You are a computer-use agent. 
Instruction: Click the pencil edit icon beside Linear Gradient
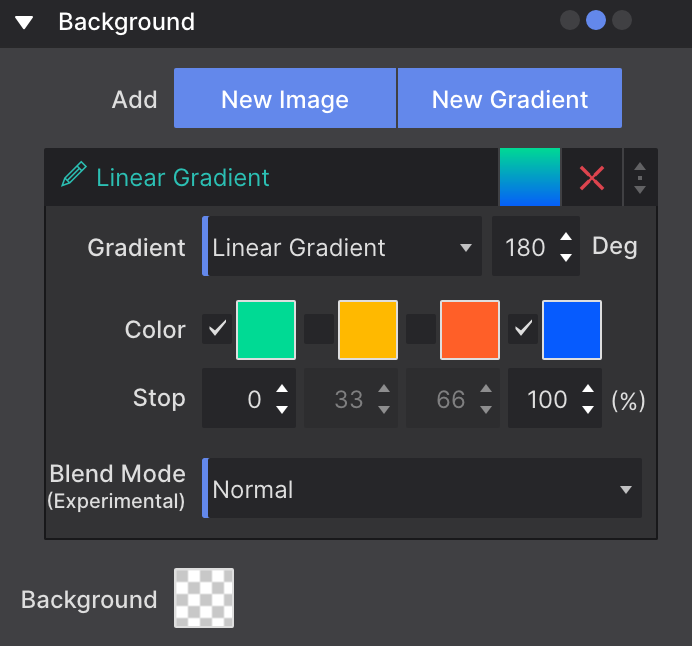coord(73,177)
